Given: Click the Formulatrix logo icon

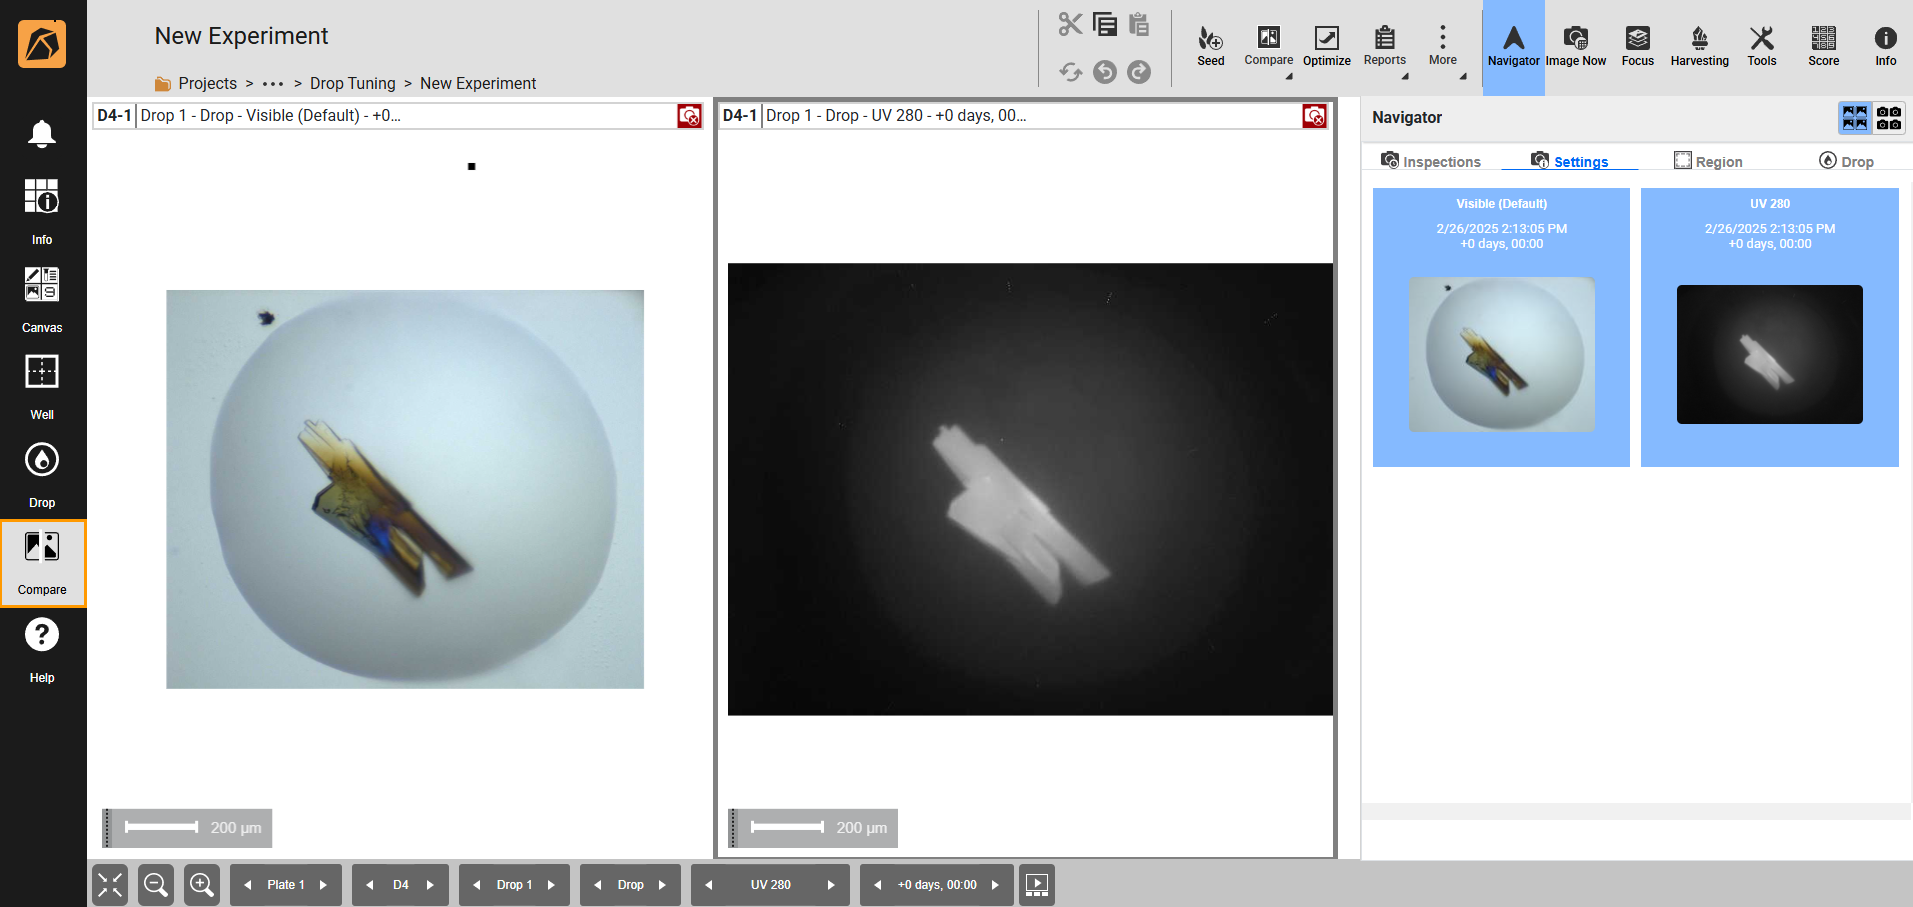Looking at the screenshot, I should pos(42,44).
